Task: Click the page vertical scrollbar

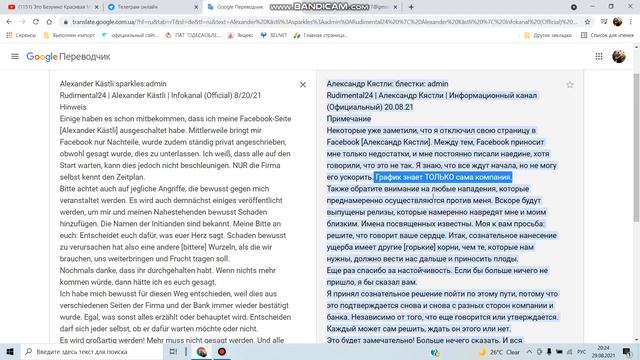Action: [x=636, y=148]
